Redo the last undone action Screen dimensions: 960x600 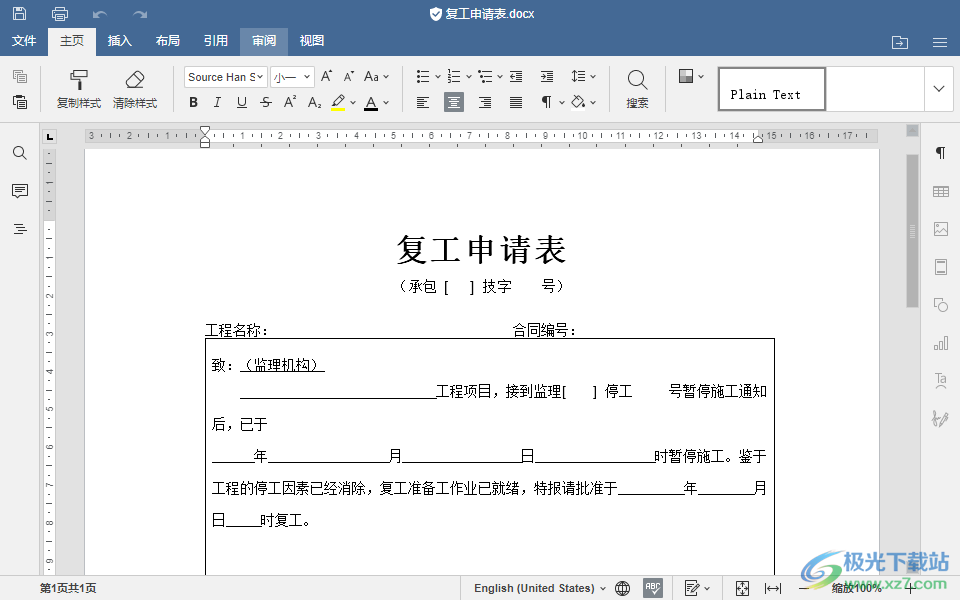[140, 14]
